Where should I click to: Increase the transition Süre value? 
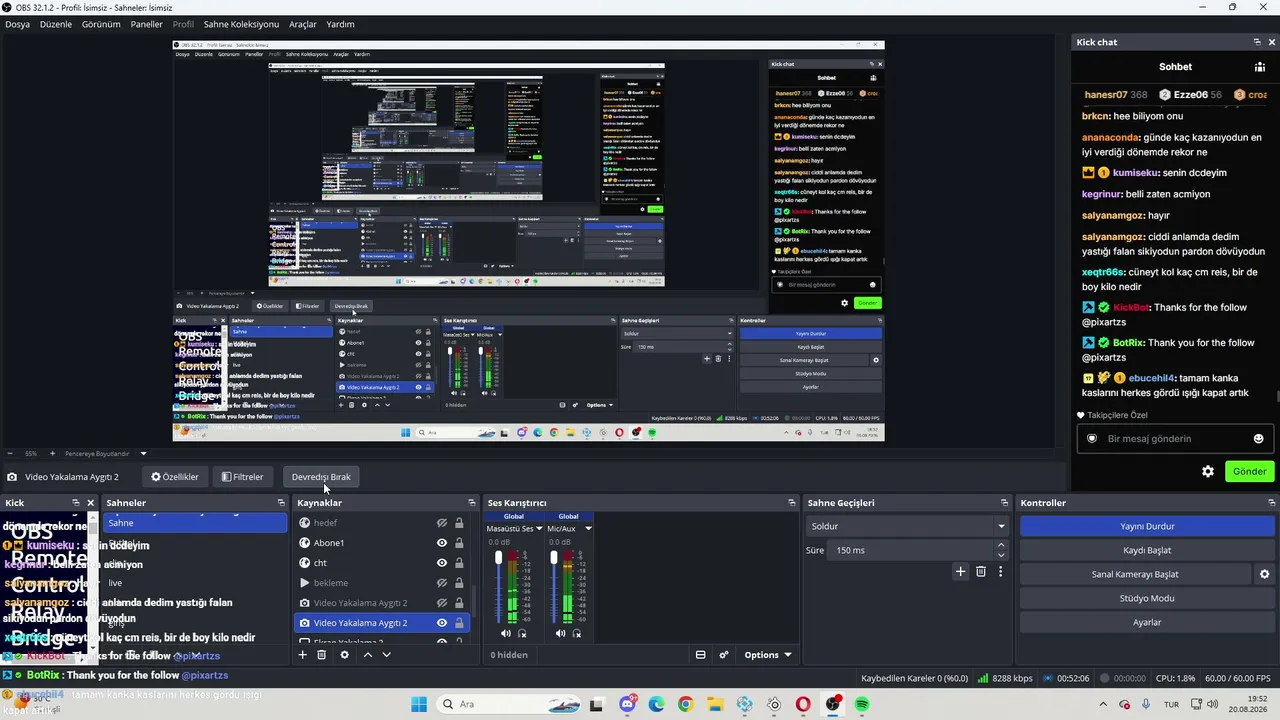point(1001,546)
